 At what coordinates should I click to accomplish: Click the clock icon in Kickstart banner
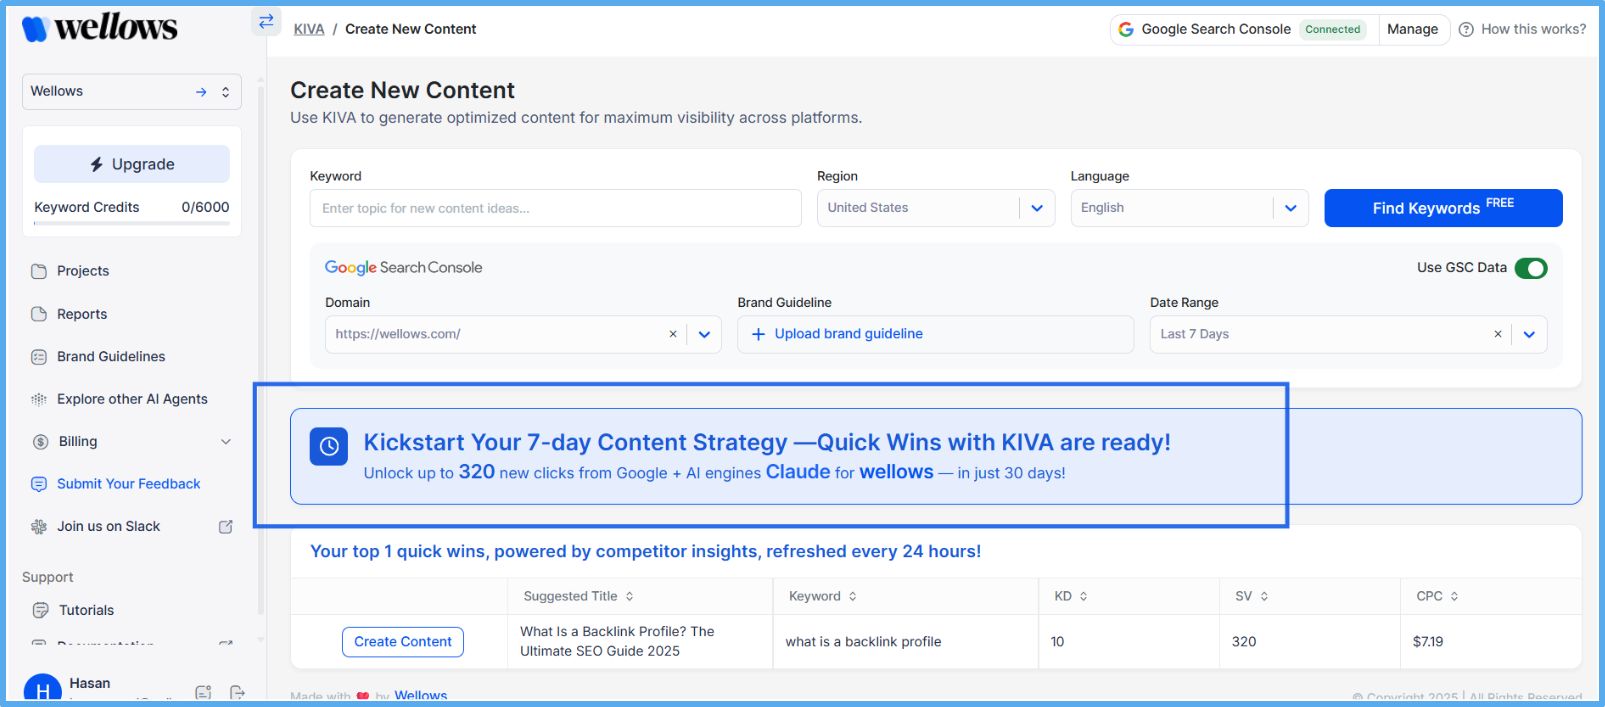pyautogui.click(x=329, y=447)
